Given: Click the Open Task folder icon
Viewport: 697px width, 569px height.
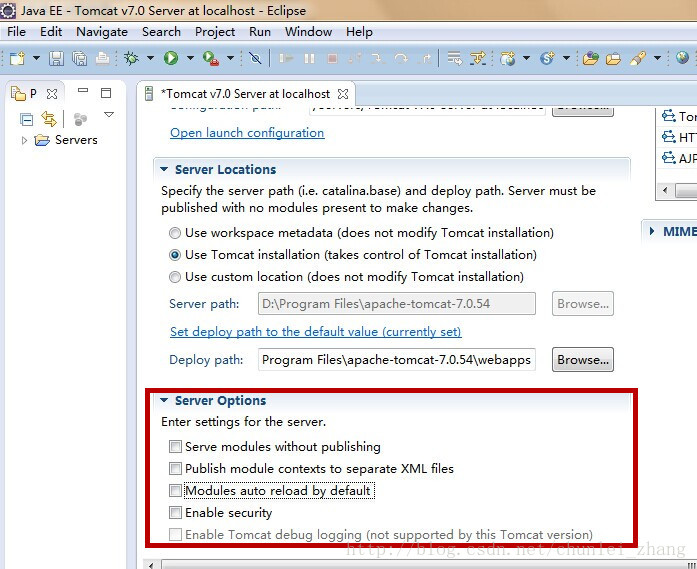Looking at the screenshot, I should [x=613, y=58].
